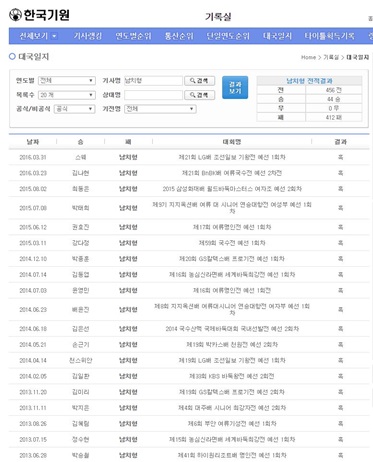Select the 연도별순위 menu item

133,36
